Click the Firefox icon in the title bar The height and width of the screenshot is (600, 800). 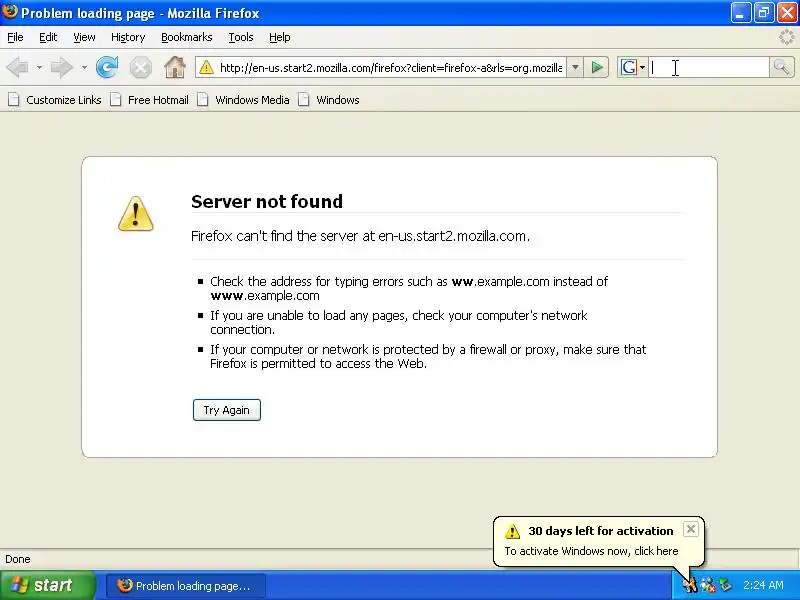(x=10, y=11)
